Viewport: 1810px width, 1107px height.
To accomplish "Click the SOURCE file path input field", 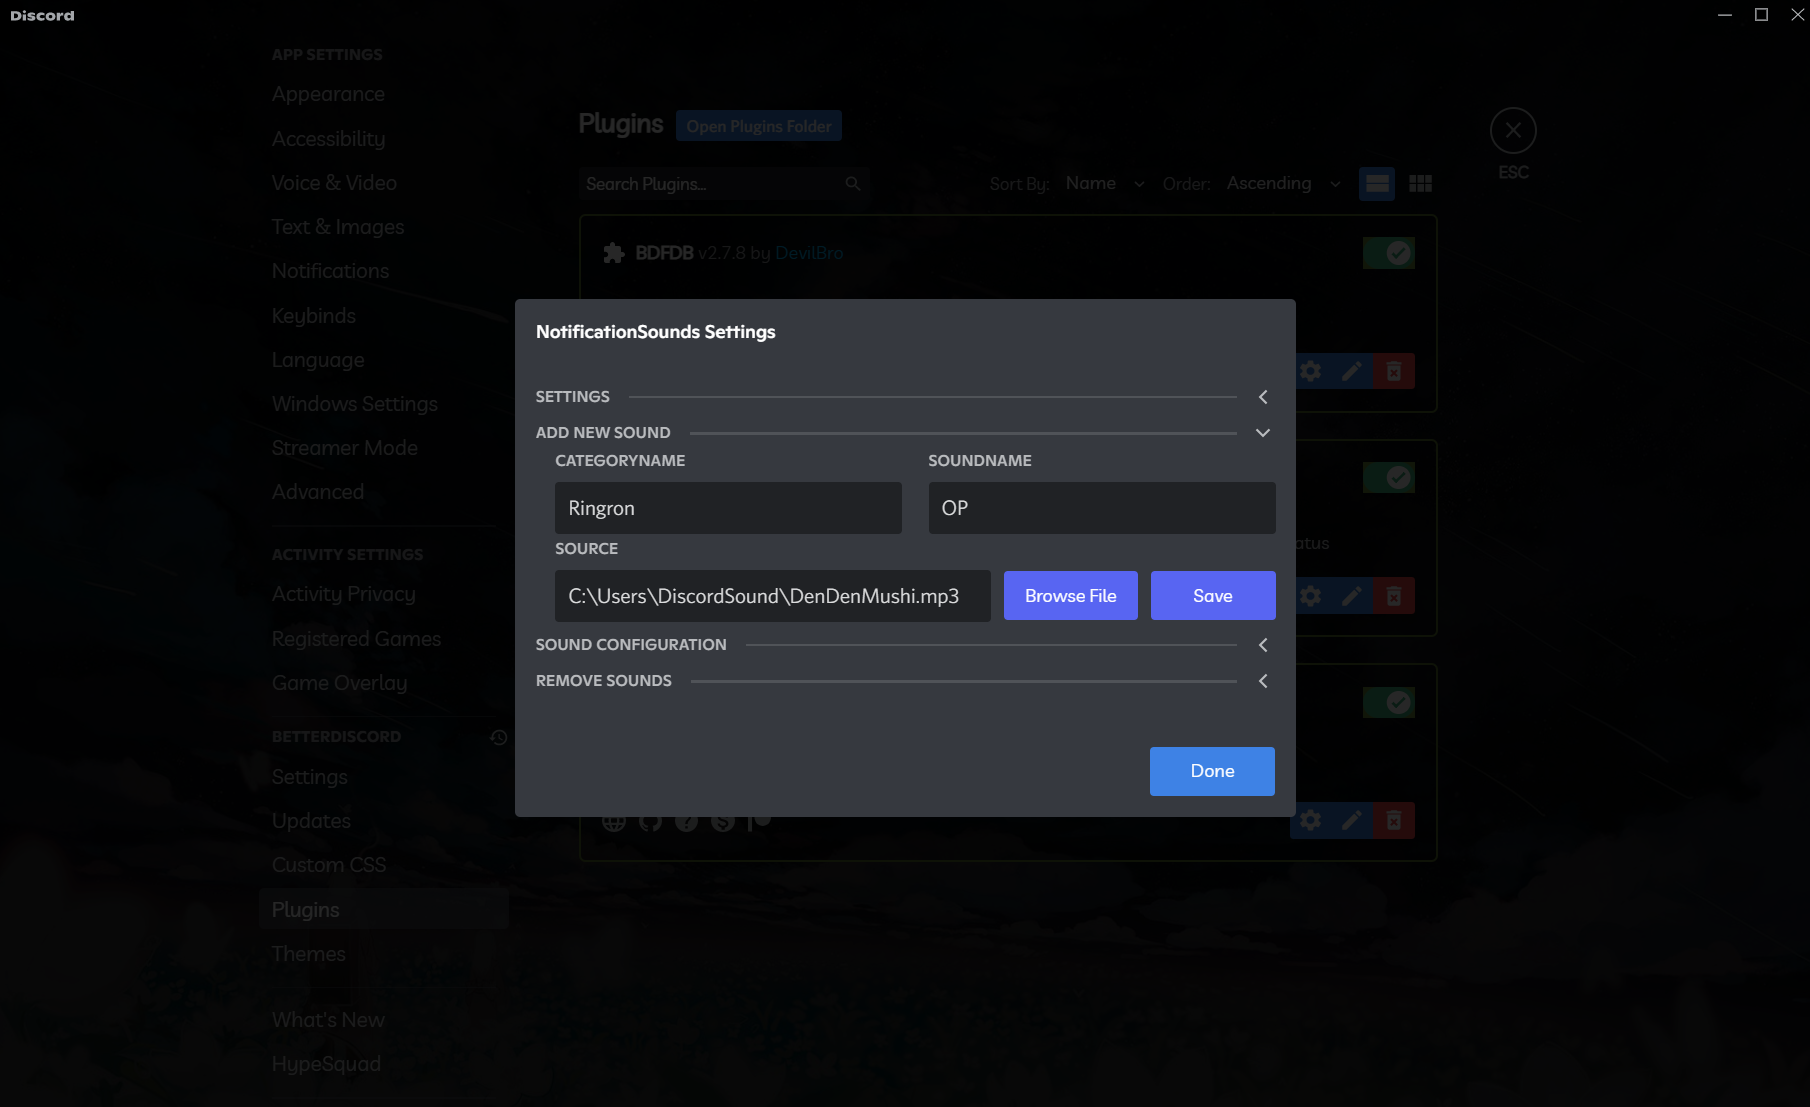I will (772, 595).
